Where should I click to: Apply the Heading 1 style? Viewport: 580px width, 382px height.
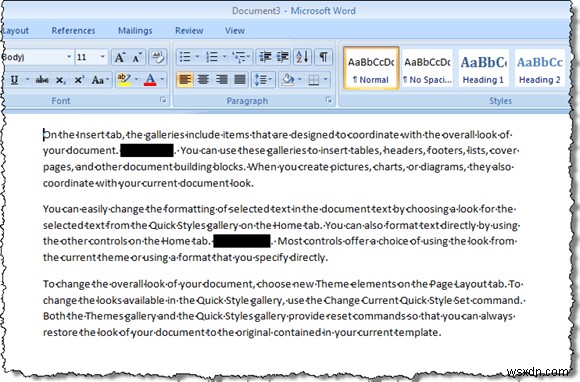483,68
